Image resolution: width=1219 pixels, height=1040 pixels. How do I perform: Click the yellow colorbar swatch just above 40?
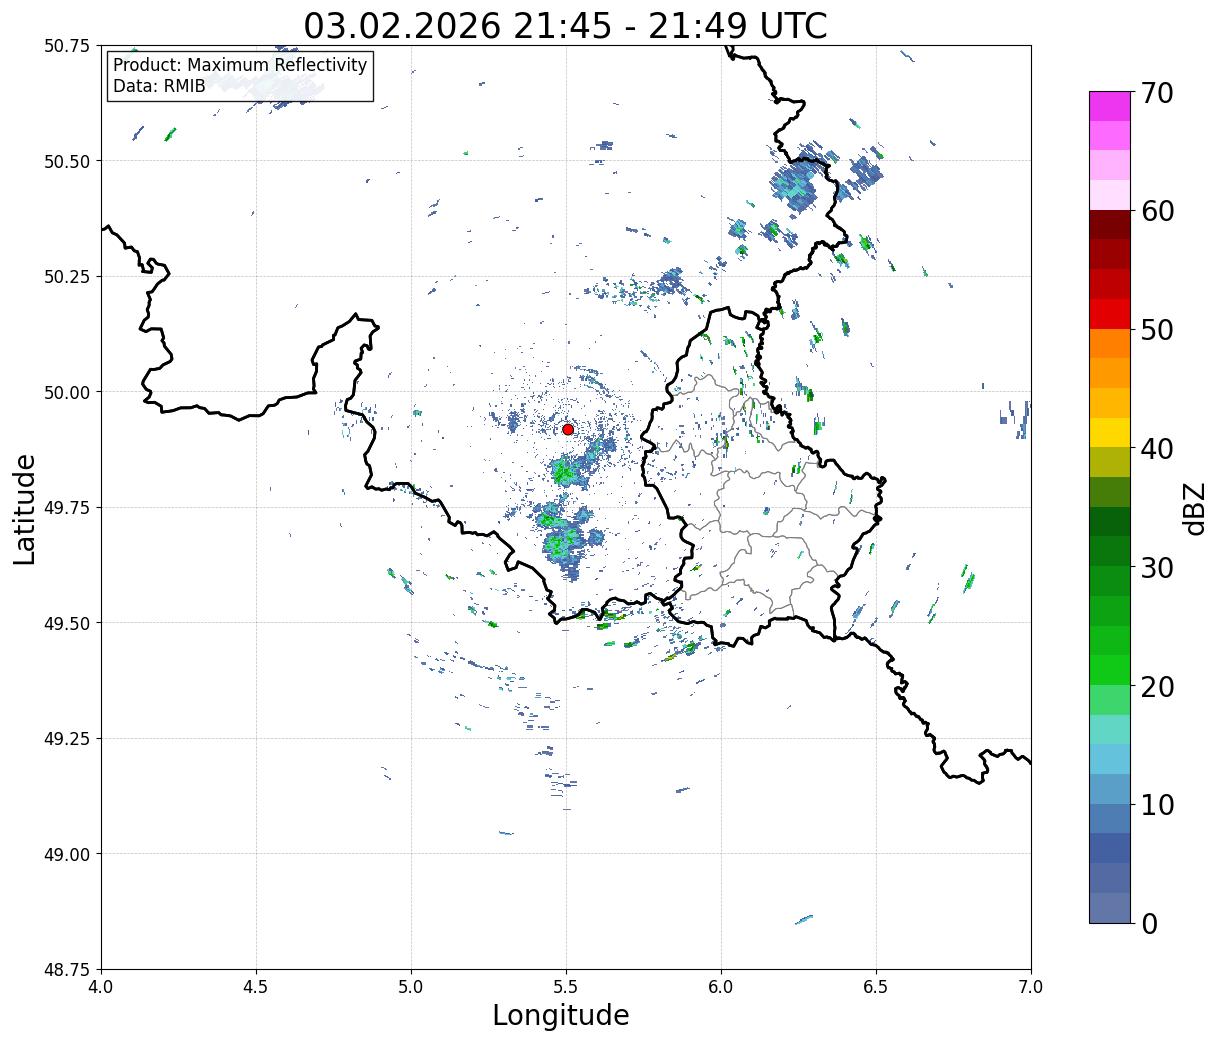click(x=1110, y=432)
